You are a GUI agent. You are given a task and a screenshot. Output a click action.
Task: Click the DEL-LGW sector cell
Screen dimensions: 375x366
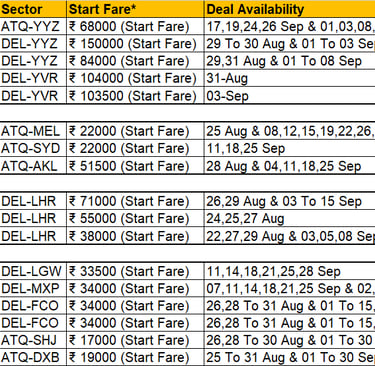[33, 271]
